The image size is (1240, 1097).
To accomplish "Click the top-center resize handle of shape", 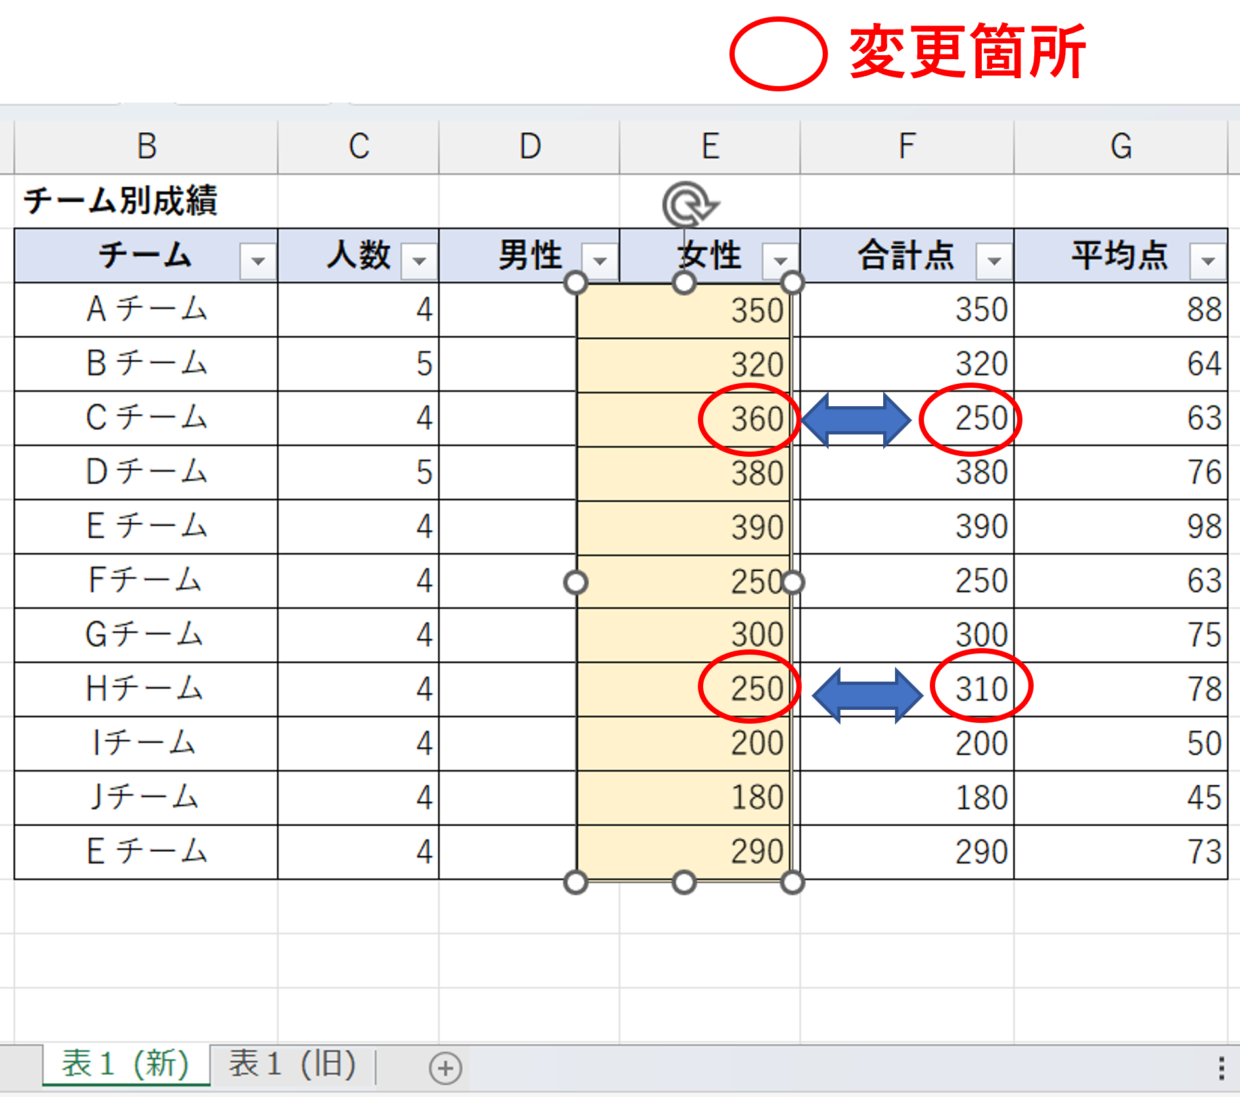I will tap(684, 283).
